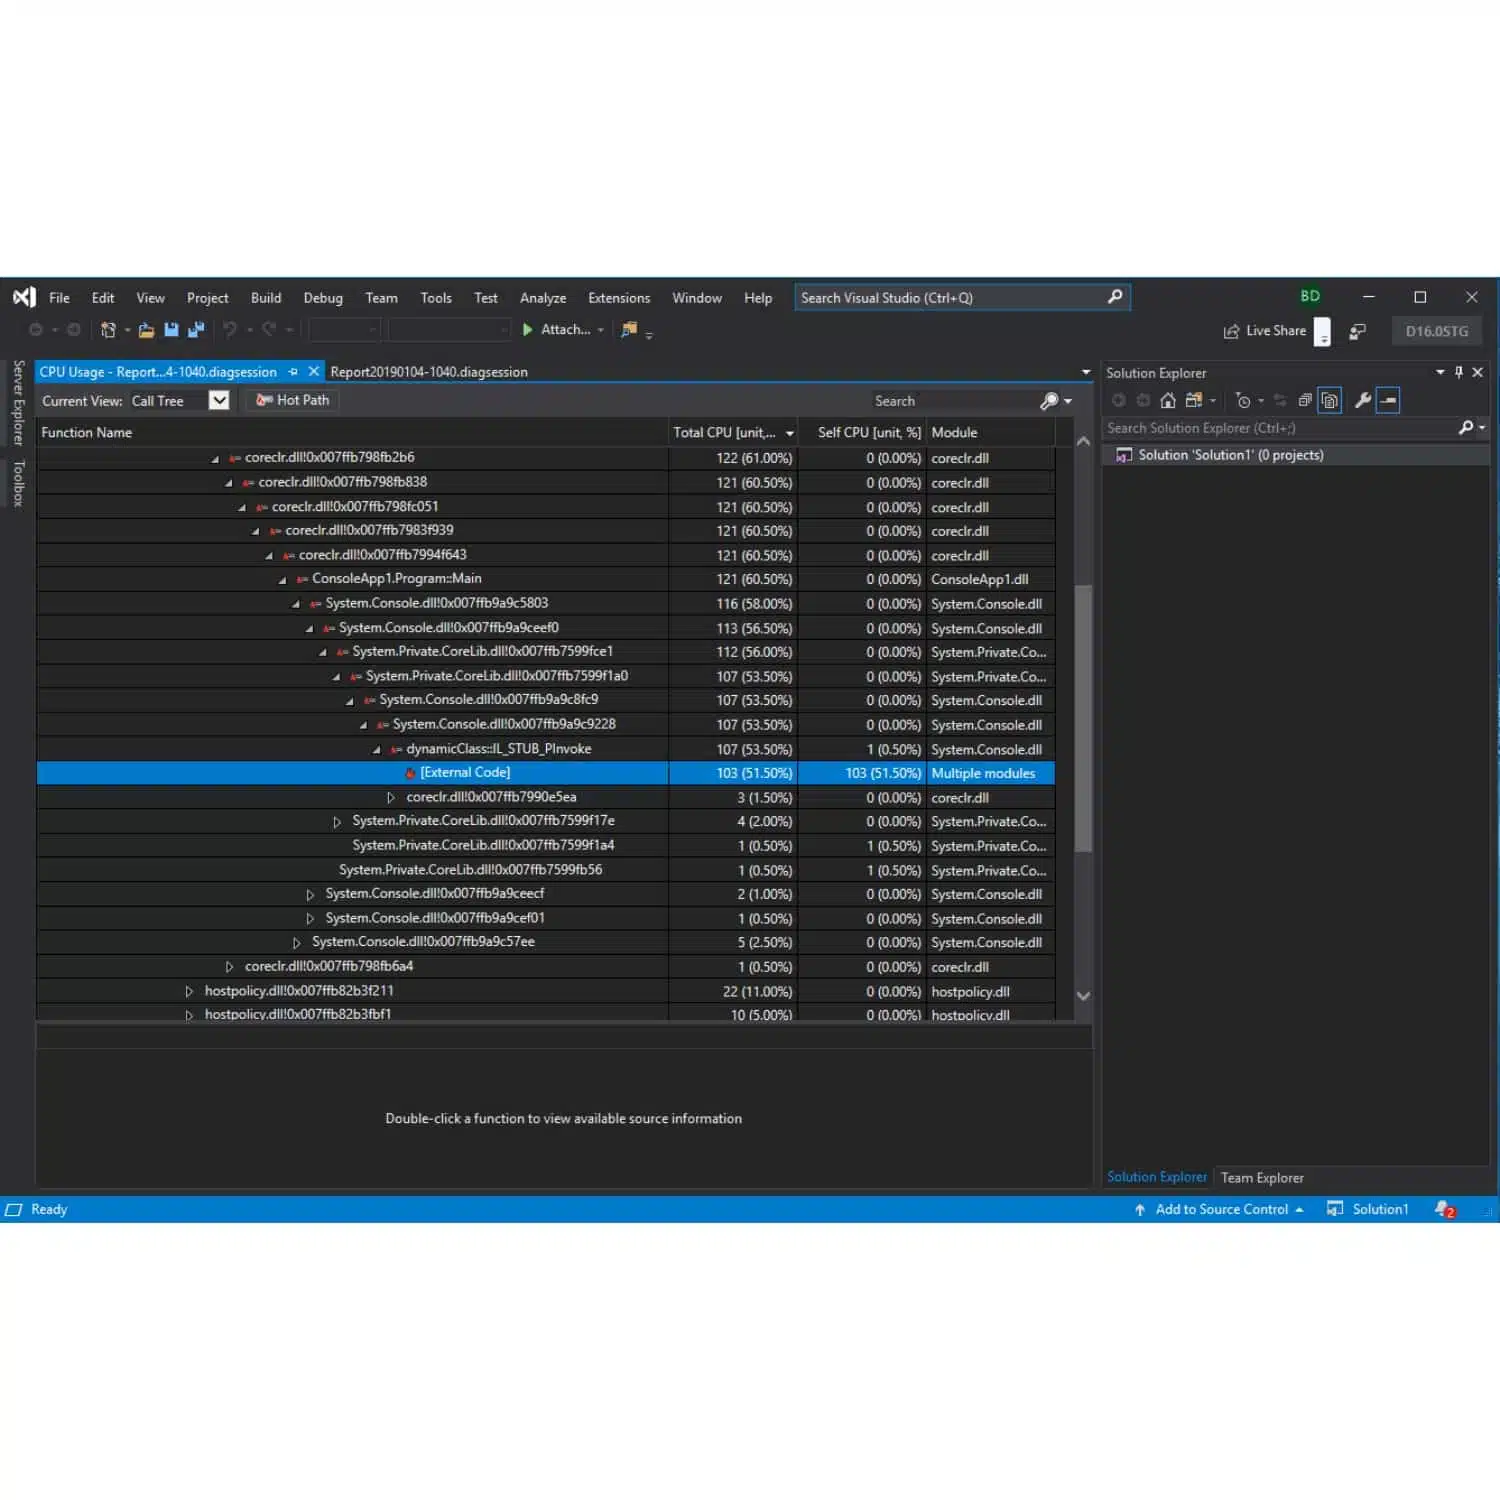
Task: Click the Send Feedback person icon
Action: point(1358,331)
